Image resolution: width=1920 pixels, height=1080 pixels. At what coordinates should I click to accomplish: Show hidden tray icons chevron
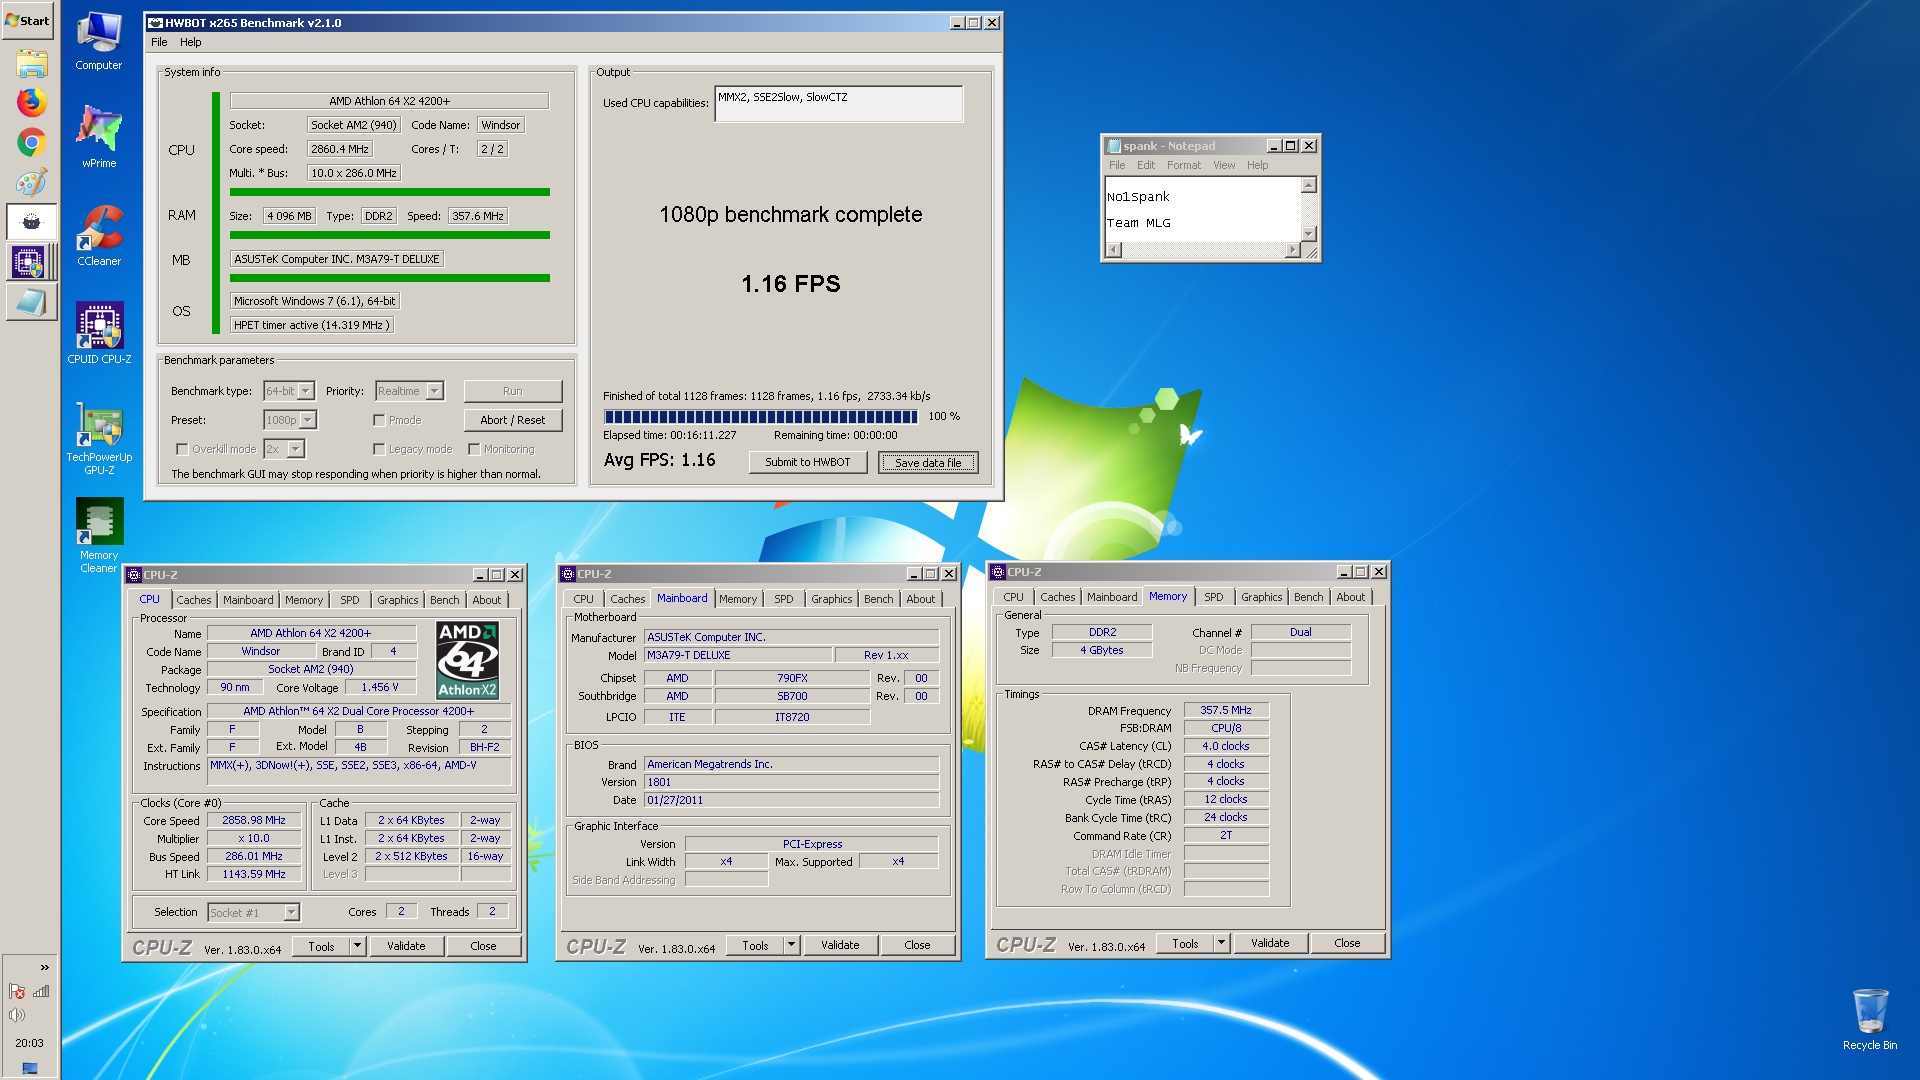coord(44,967)
